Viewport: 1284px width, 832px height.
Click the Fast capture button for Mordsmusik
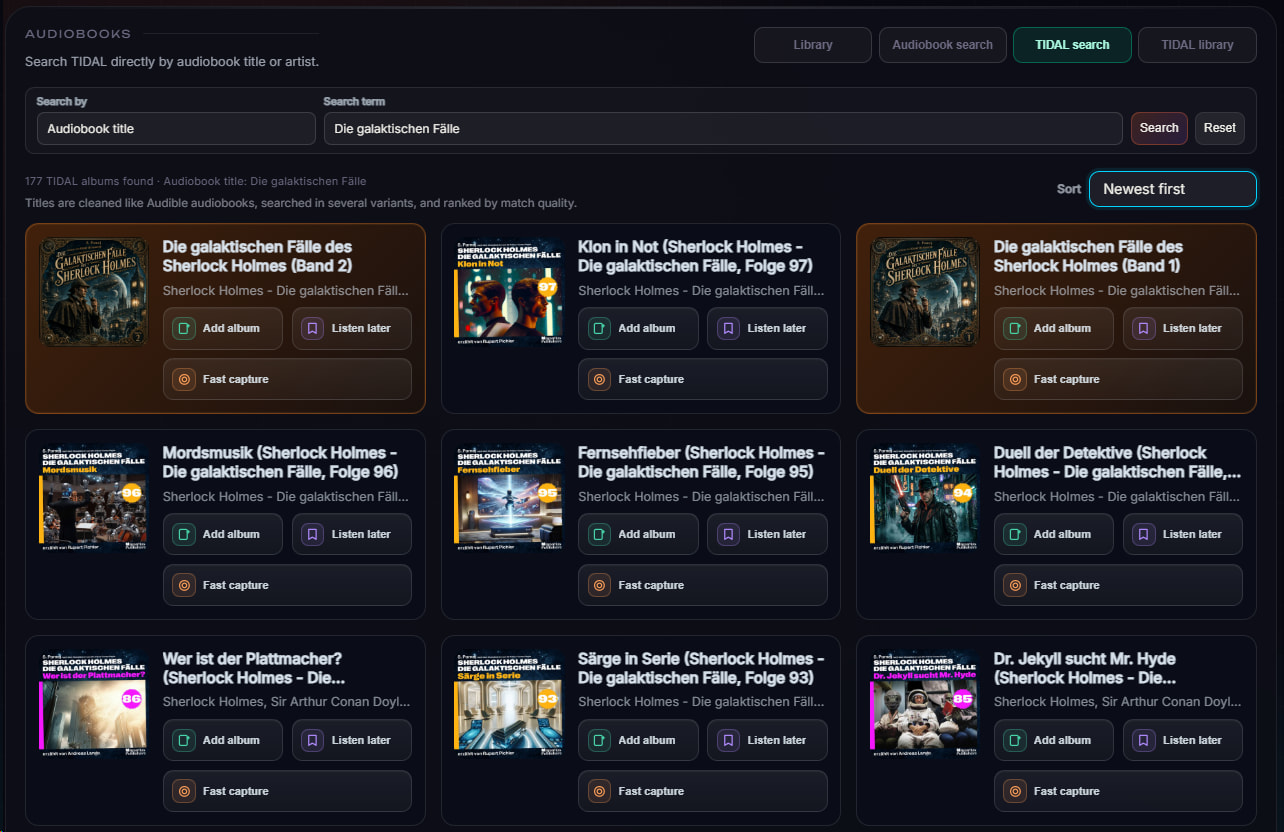[x=287, y=585]
